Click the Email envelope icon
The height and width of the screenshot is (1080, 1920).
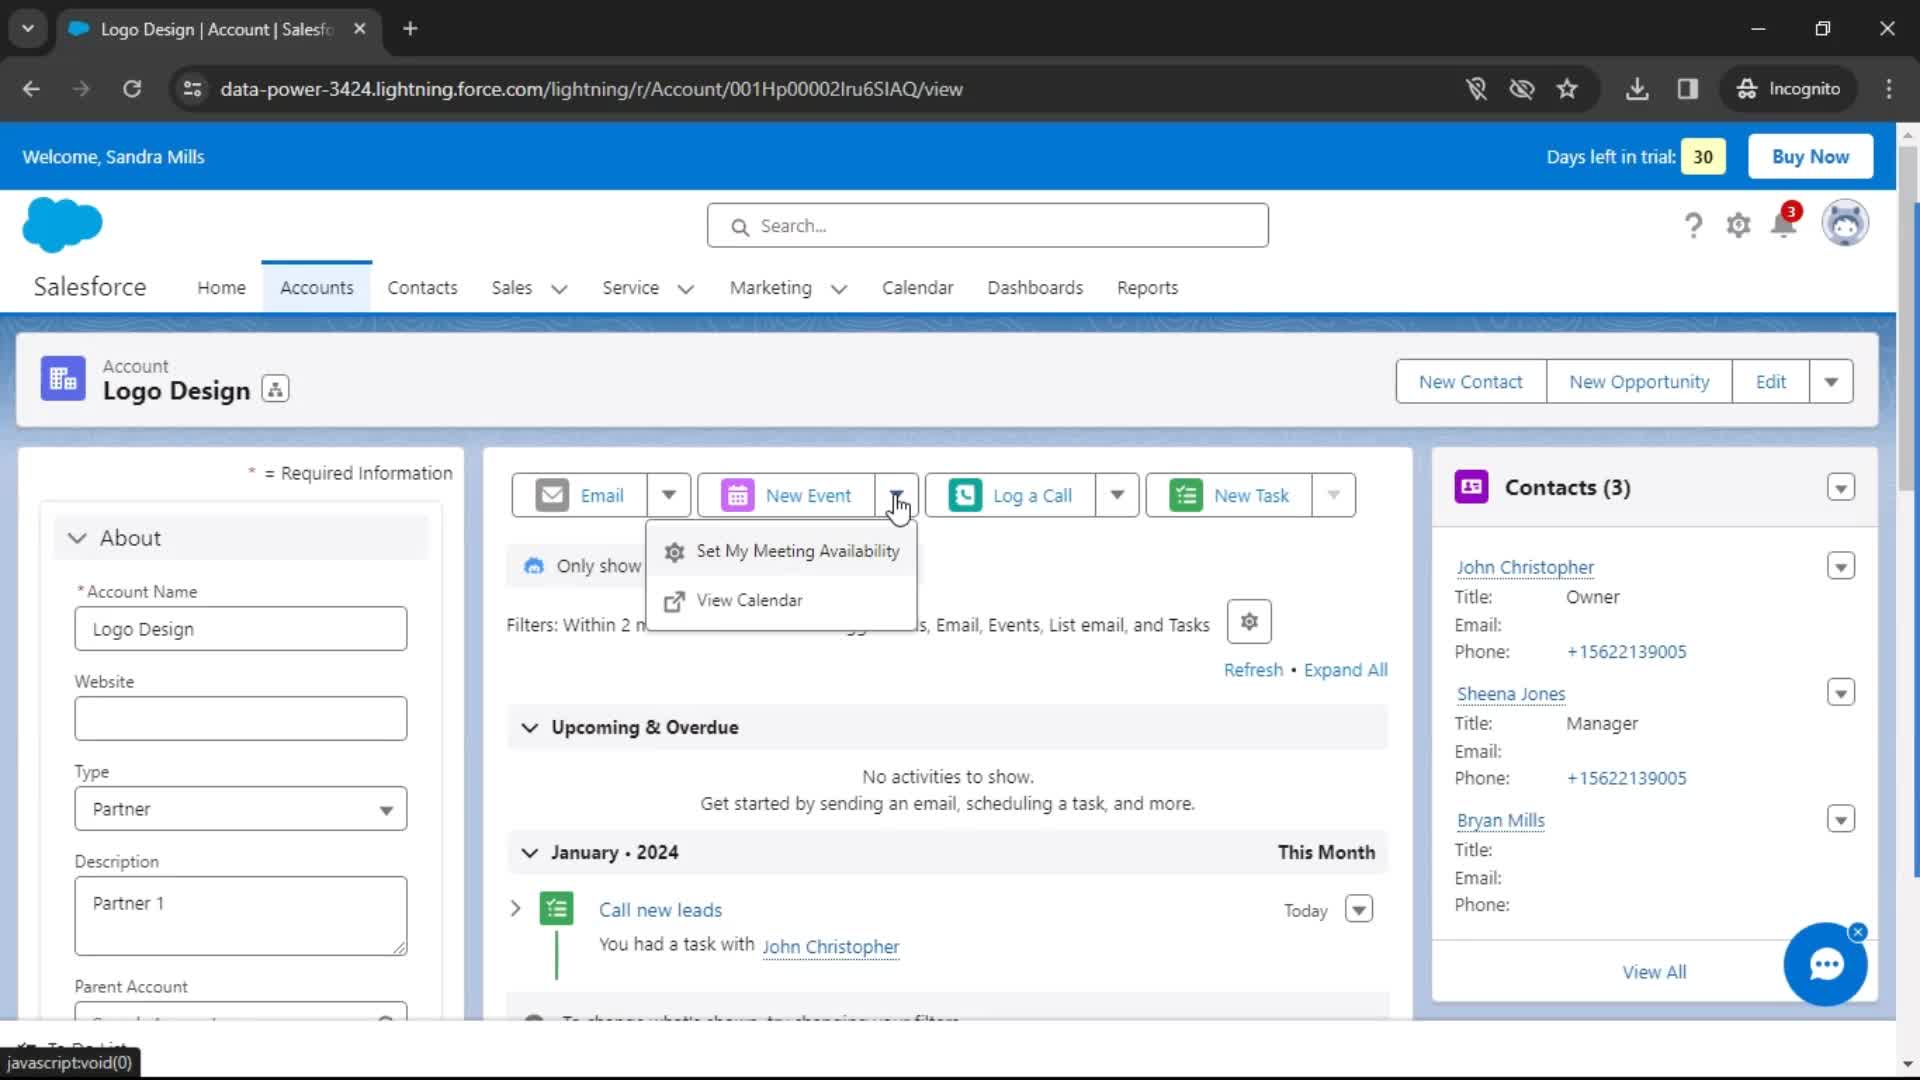pyautogui.click(x=552, y=495)
